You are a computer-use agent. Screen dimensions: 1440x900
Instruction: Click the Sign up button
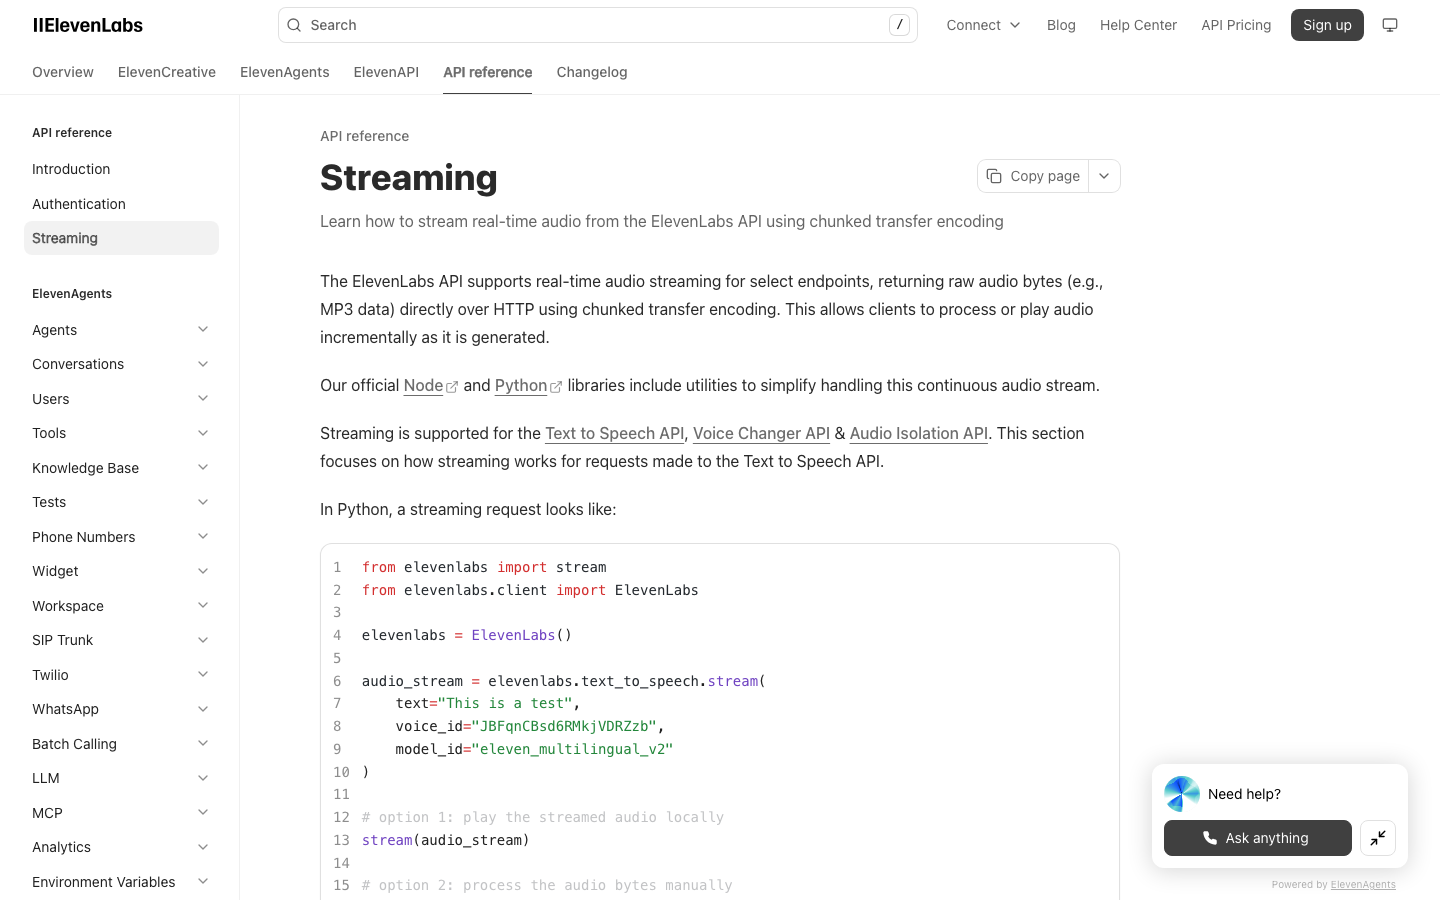1327,25
